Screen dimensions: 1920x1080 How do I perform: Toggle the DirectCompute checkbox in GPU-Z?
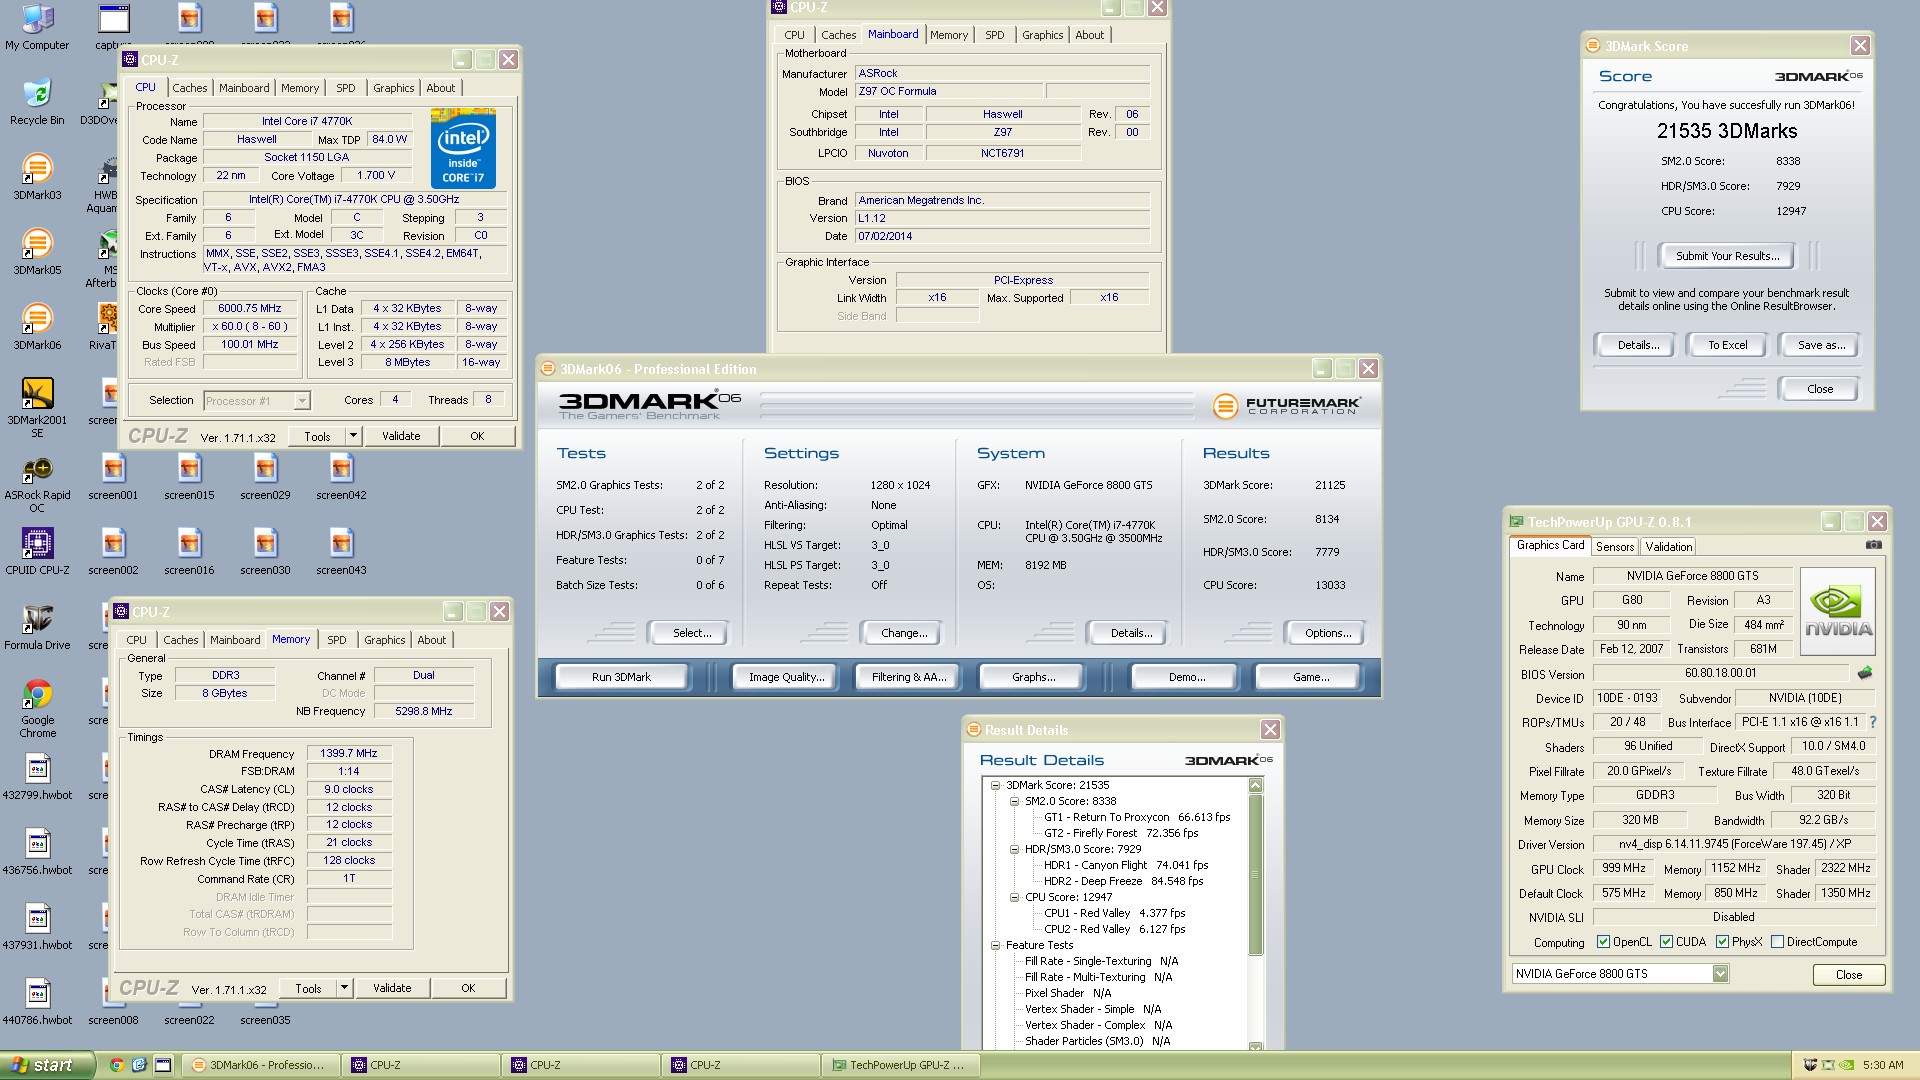click(1777, 942)
